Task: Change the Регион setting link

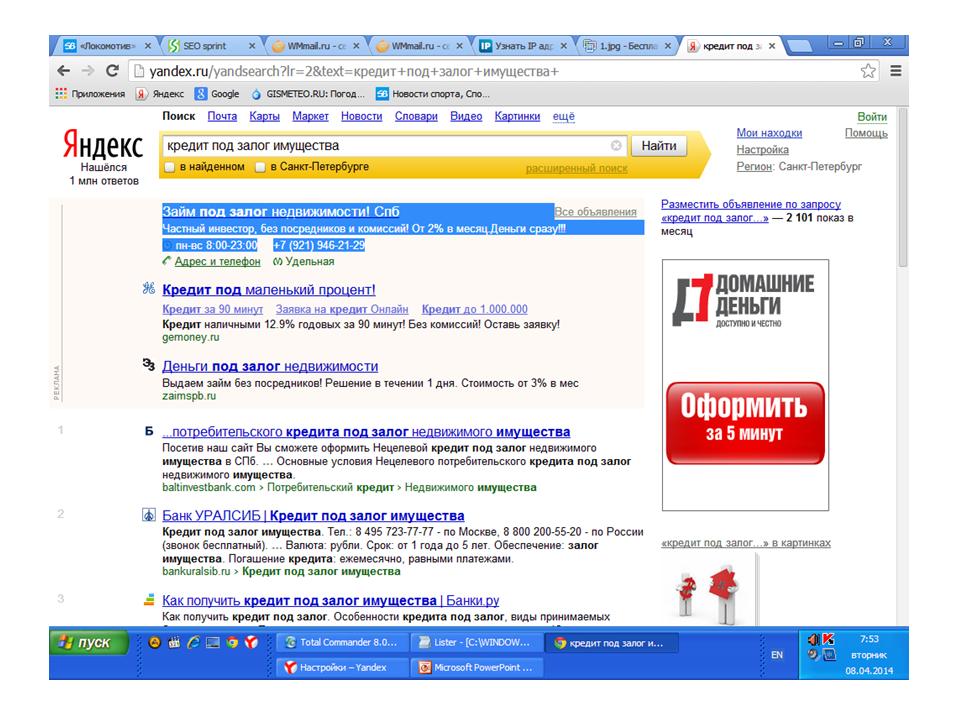Action: click(754, 166)
